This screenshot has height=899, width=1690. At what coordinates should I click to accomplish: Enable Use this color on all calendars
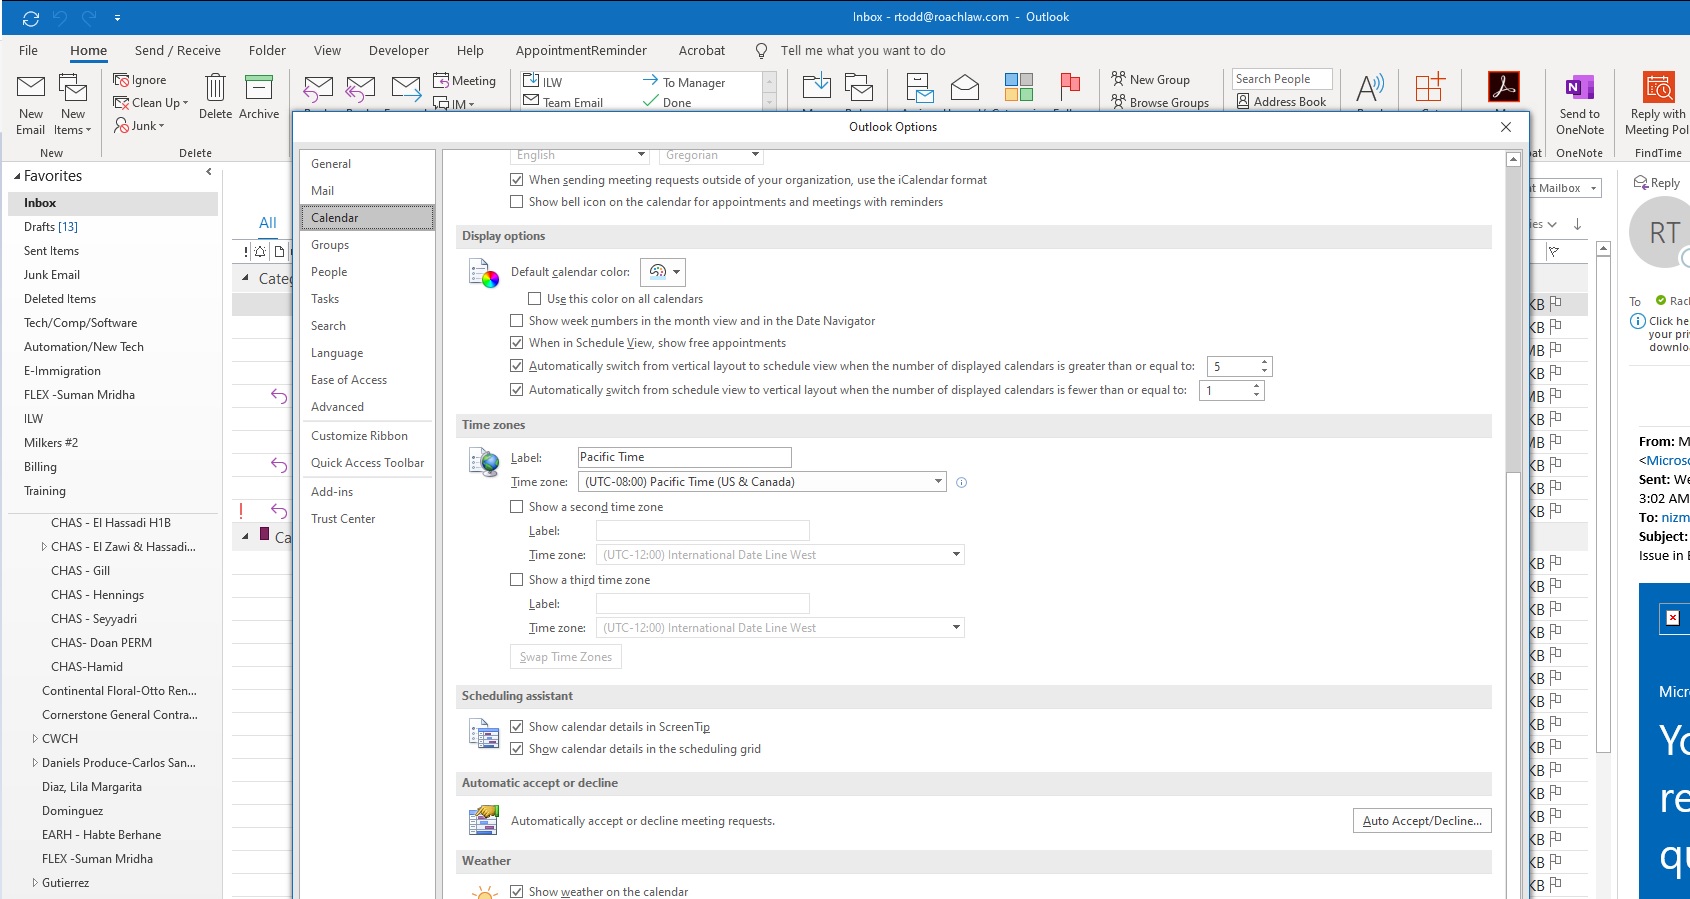click(x=535, y=299)
